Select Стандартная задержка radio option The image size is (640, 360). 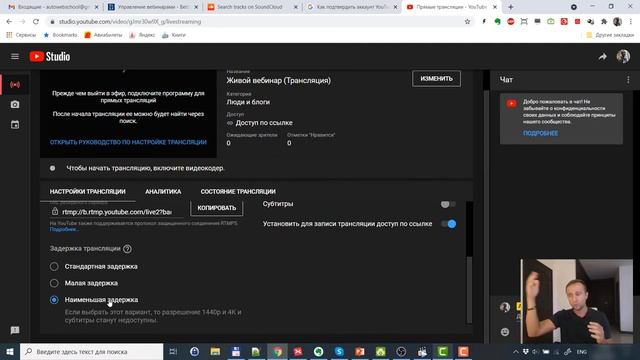click(x=54, y=267)
